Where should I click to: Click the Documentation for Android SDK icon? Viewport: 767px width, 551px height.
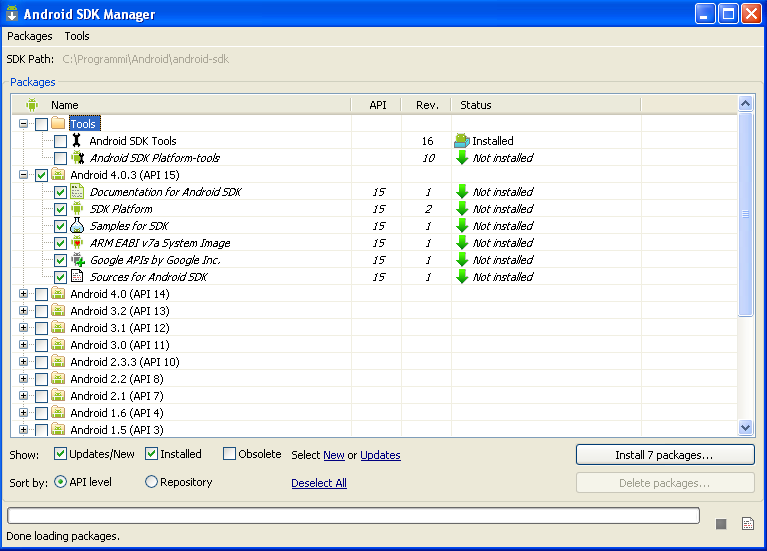coord(77,191)
